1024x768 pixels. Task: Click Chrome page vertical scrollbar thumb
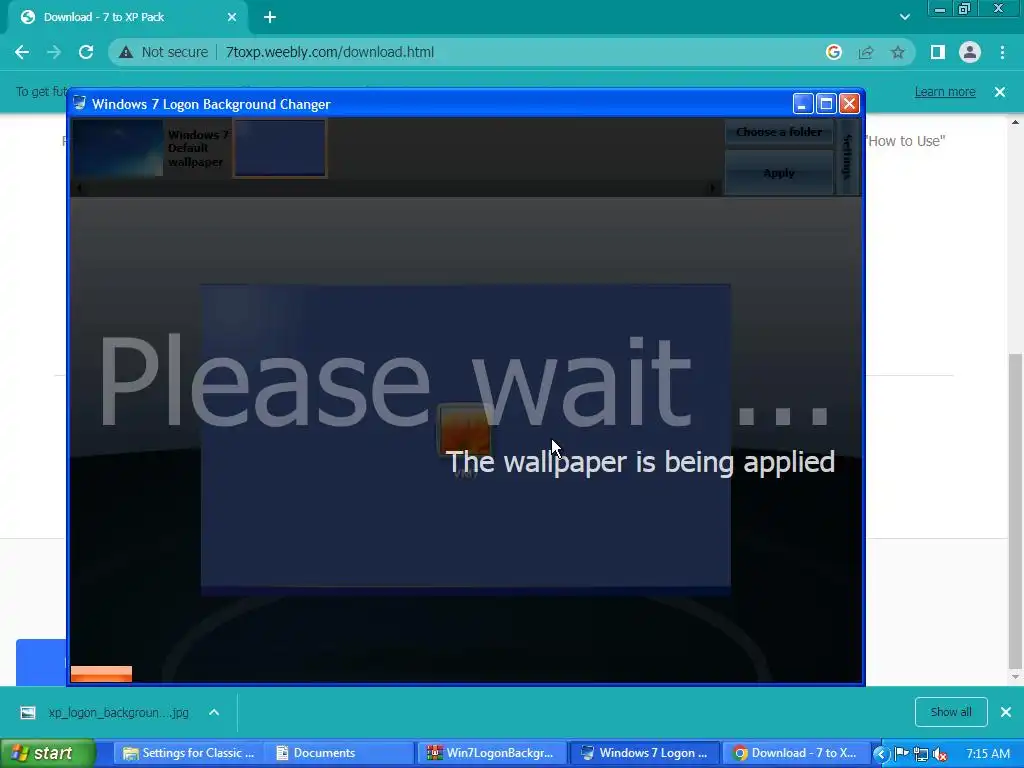point(1015,511)
